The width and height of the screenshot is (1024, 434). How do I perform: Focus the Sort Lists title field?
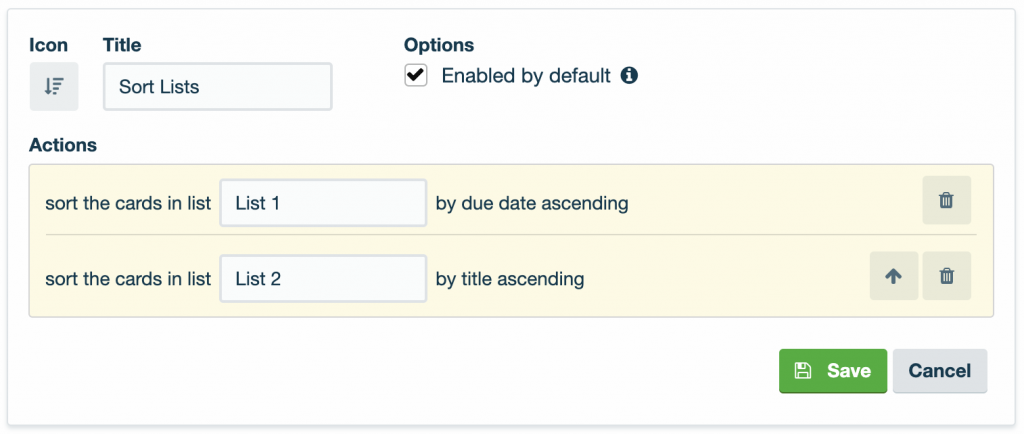pos(217,86)
